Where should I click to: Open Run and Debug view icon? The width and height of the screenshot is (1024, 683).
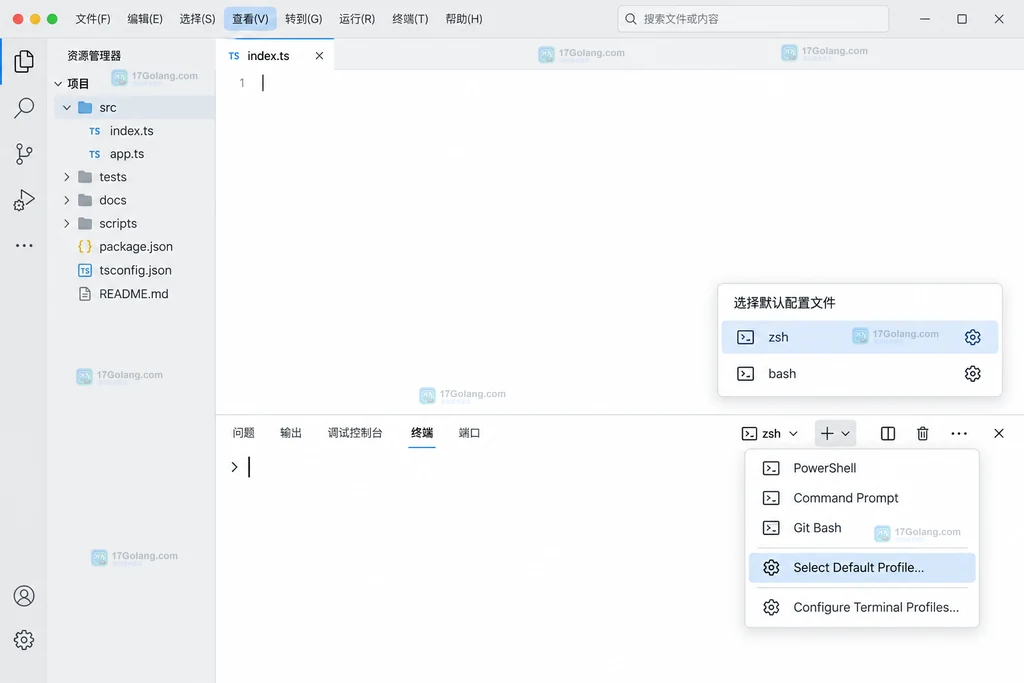[x=24, y=200]
